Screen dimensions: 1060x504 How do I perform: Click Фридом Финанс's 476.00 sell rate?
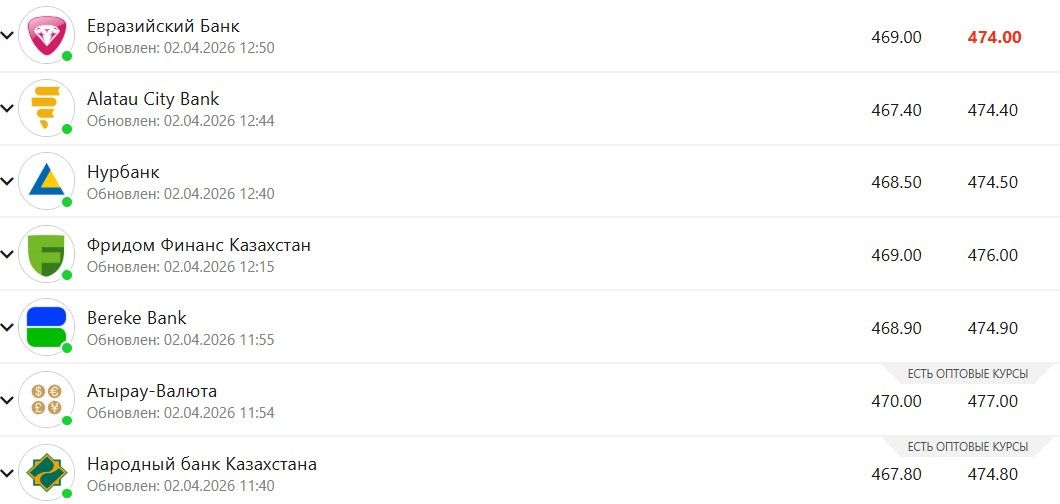[x=992, y=256]
